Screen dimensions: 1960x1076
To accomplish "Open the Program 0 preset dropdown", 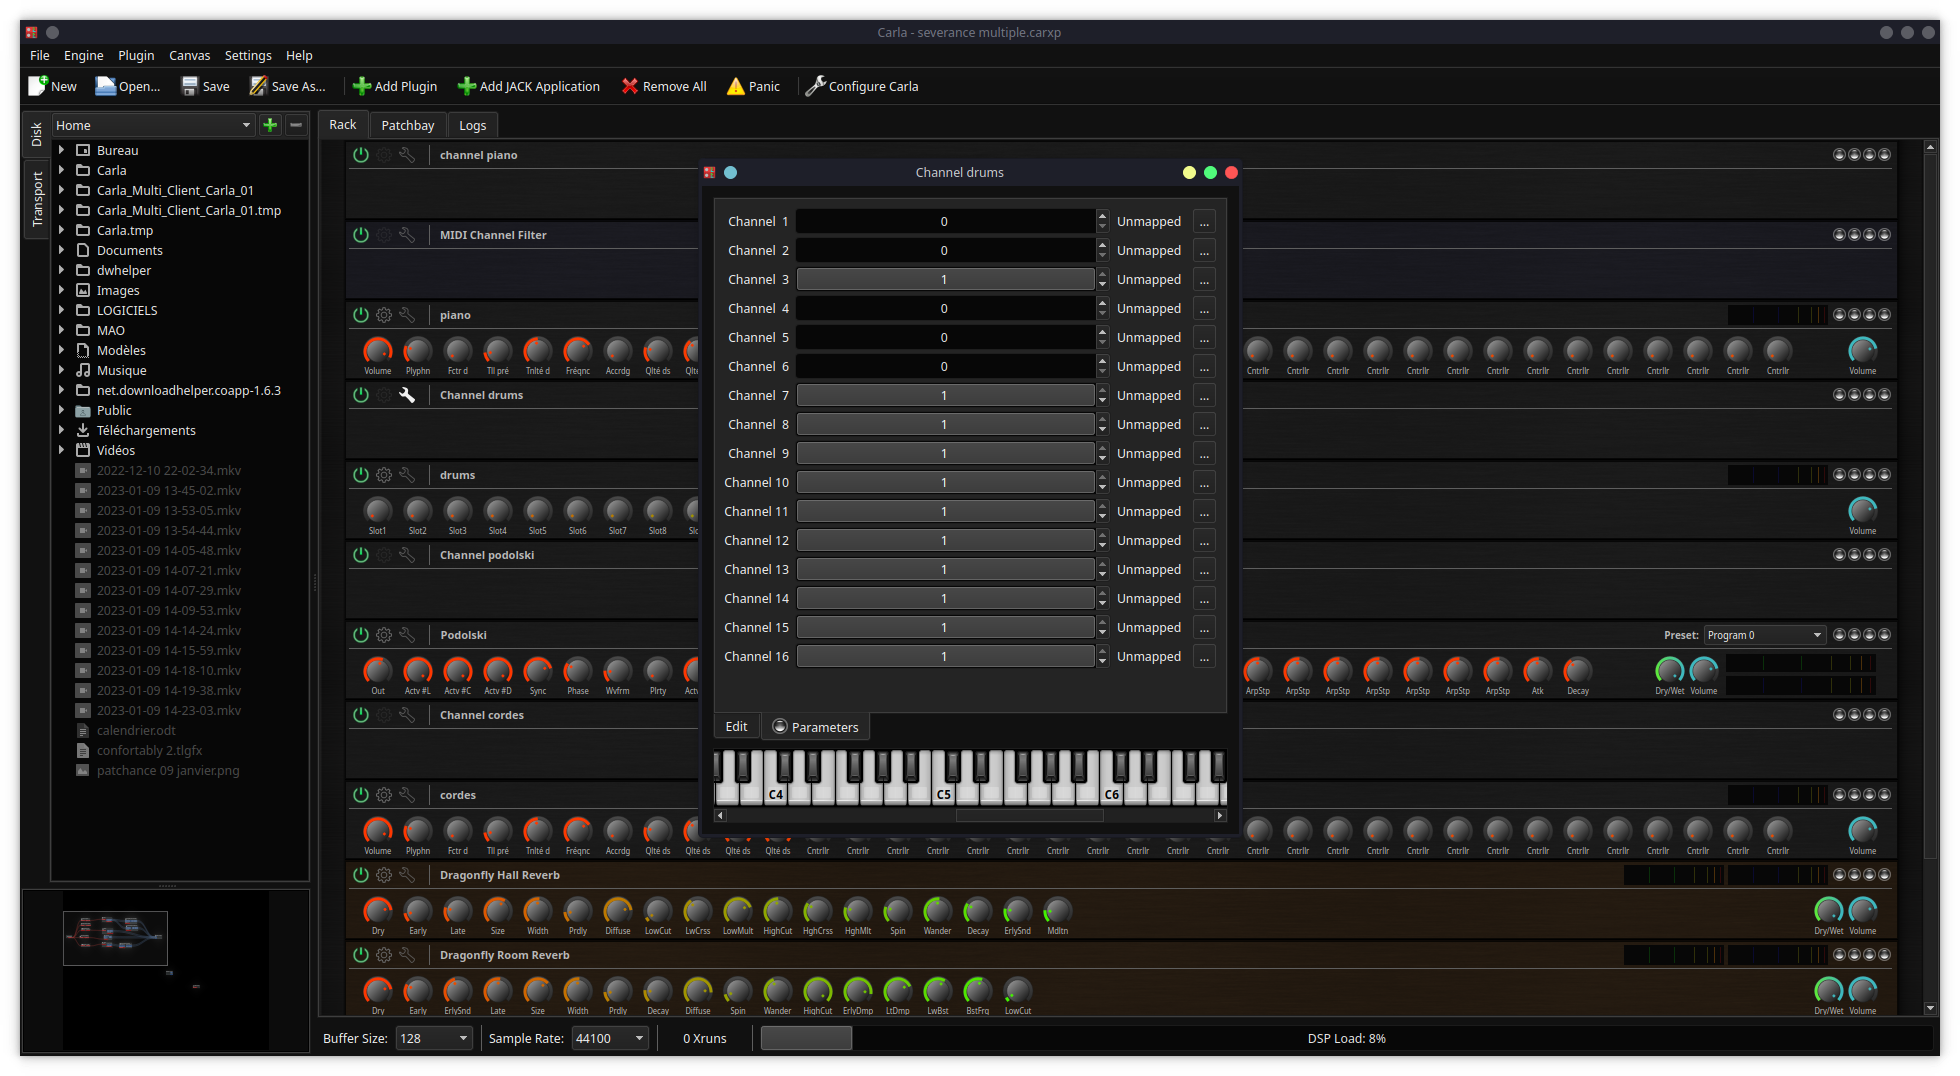I will click(1764, 635).
